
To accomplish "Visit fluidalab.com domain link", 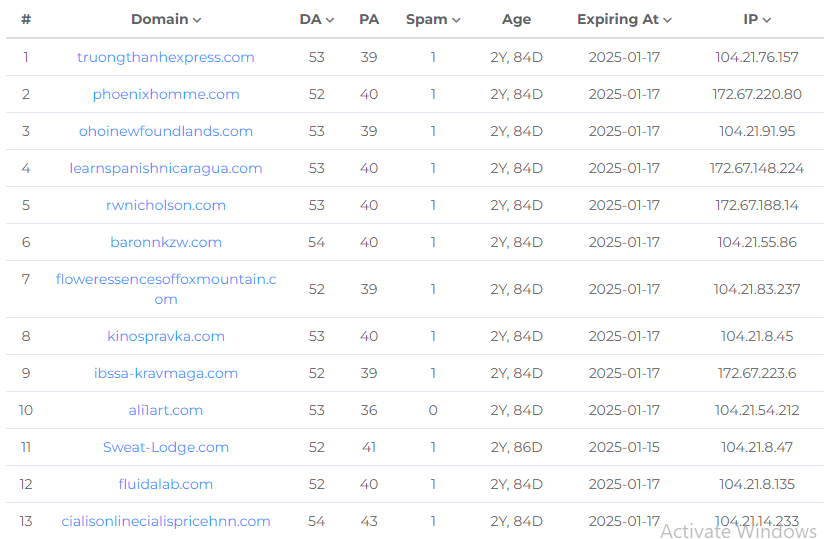I will tap(166, 484).
